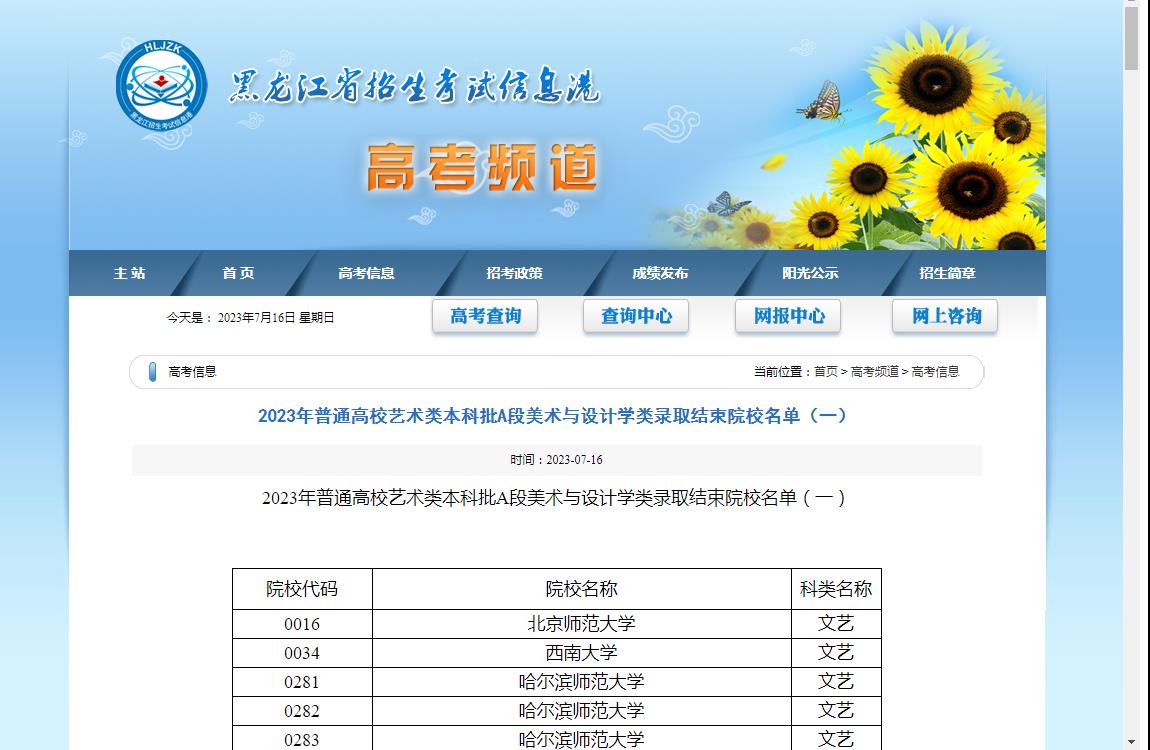Click the blue pill icon beside 高考信息

152,372
